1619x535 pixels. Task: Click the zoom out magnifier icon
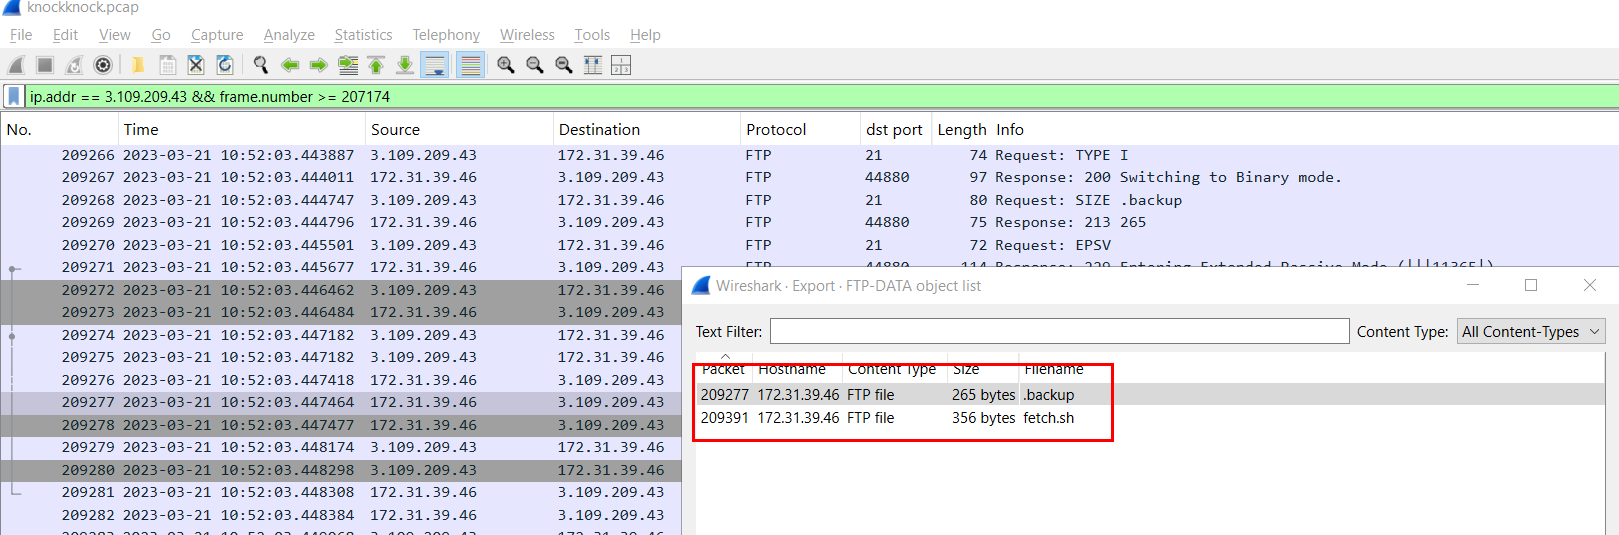point(535,65)
